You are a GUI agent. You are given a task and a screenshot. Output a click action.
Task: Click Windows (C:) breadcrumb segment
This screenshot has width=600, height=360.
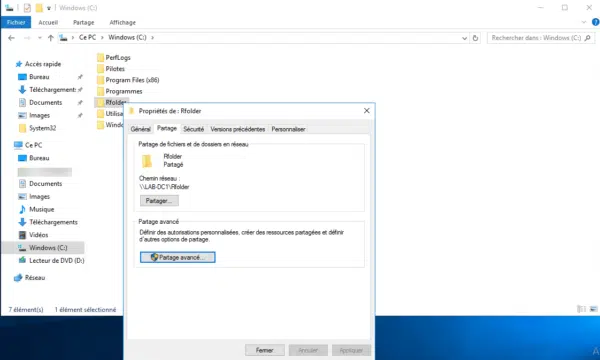click(127, 37)
